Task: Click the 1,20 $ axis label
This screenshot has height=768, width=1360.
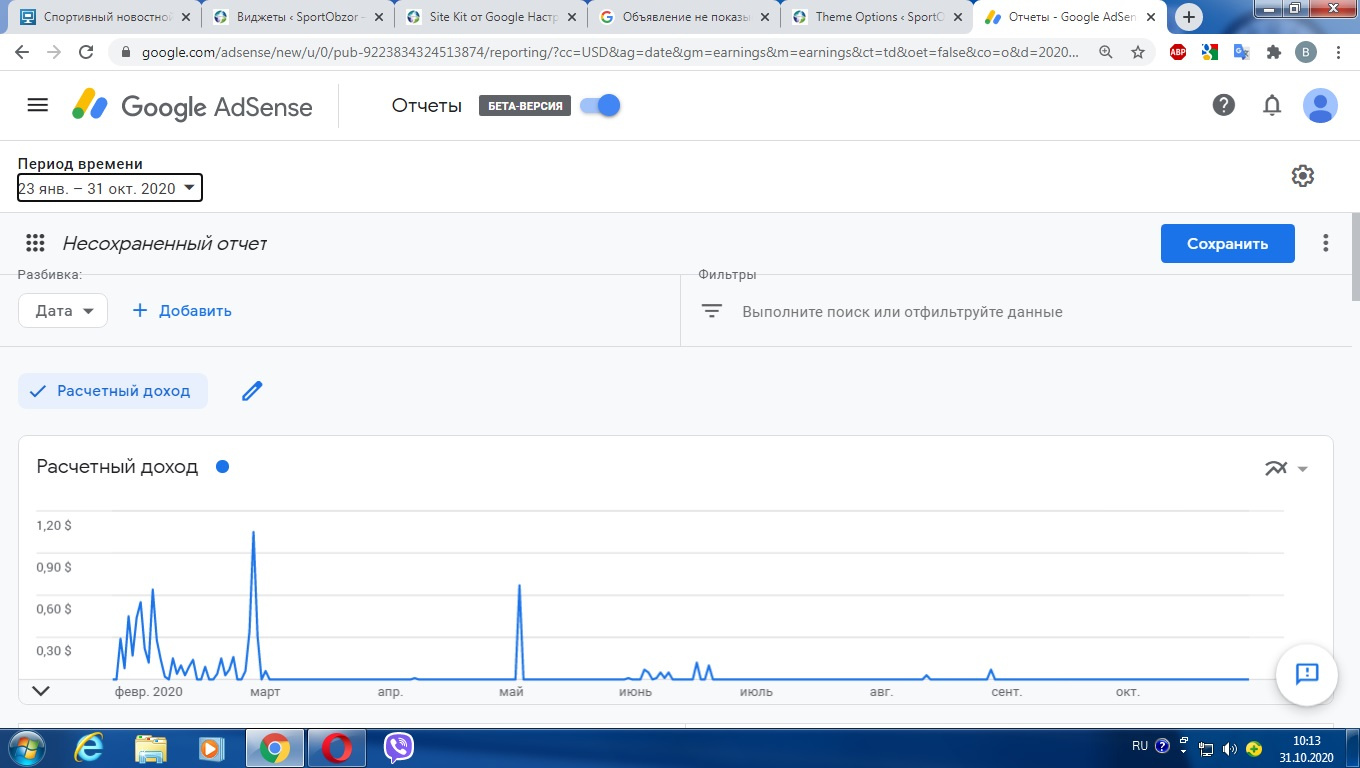Action: pyautogui.click(x=54, y=525)
